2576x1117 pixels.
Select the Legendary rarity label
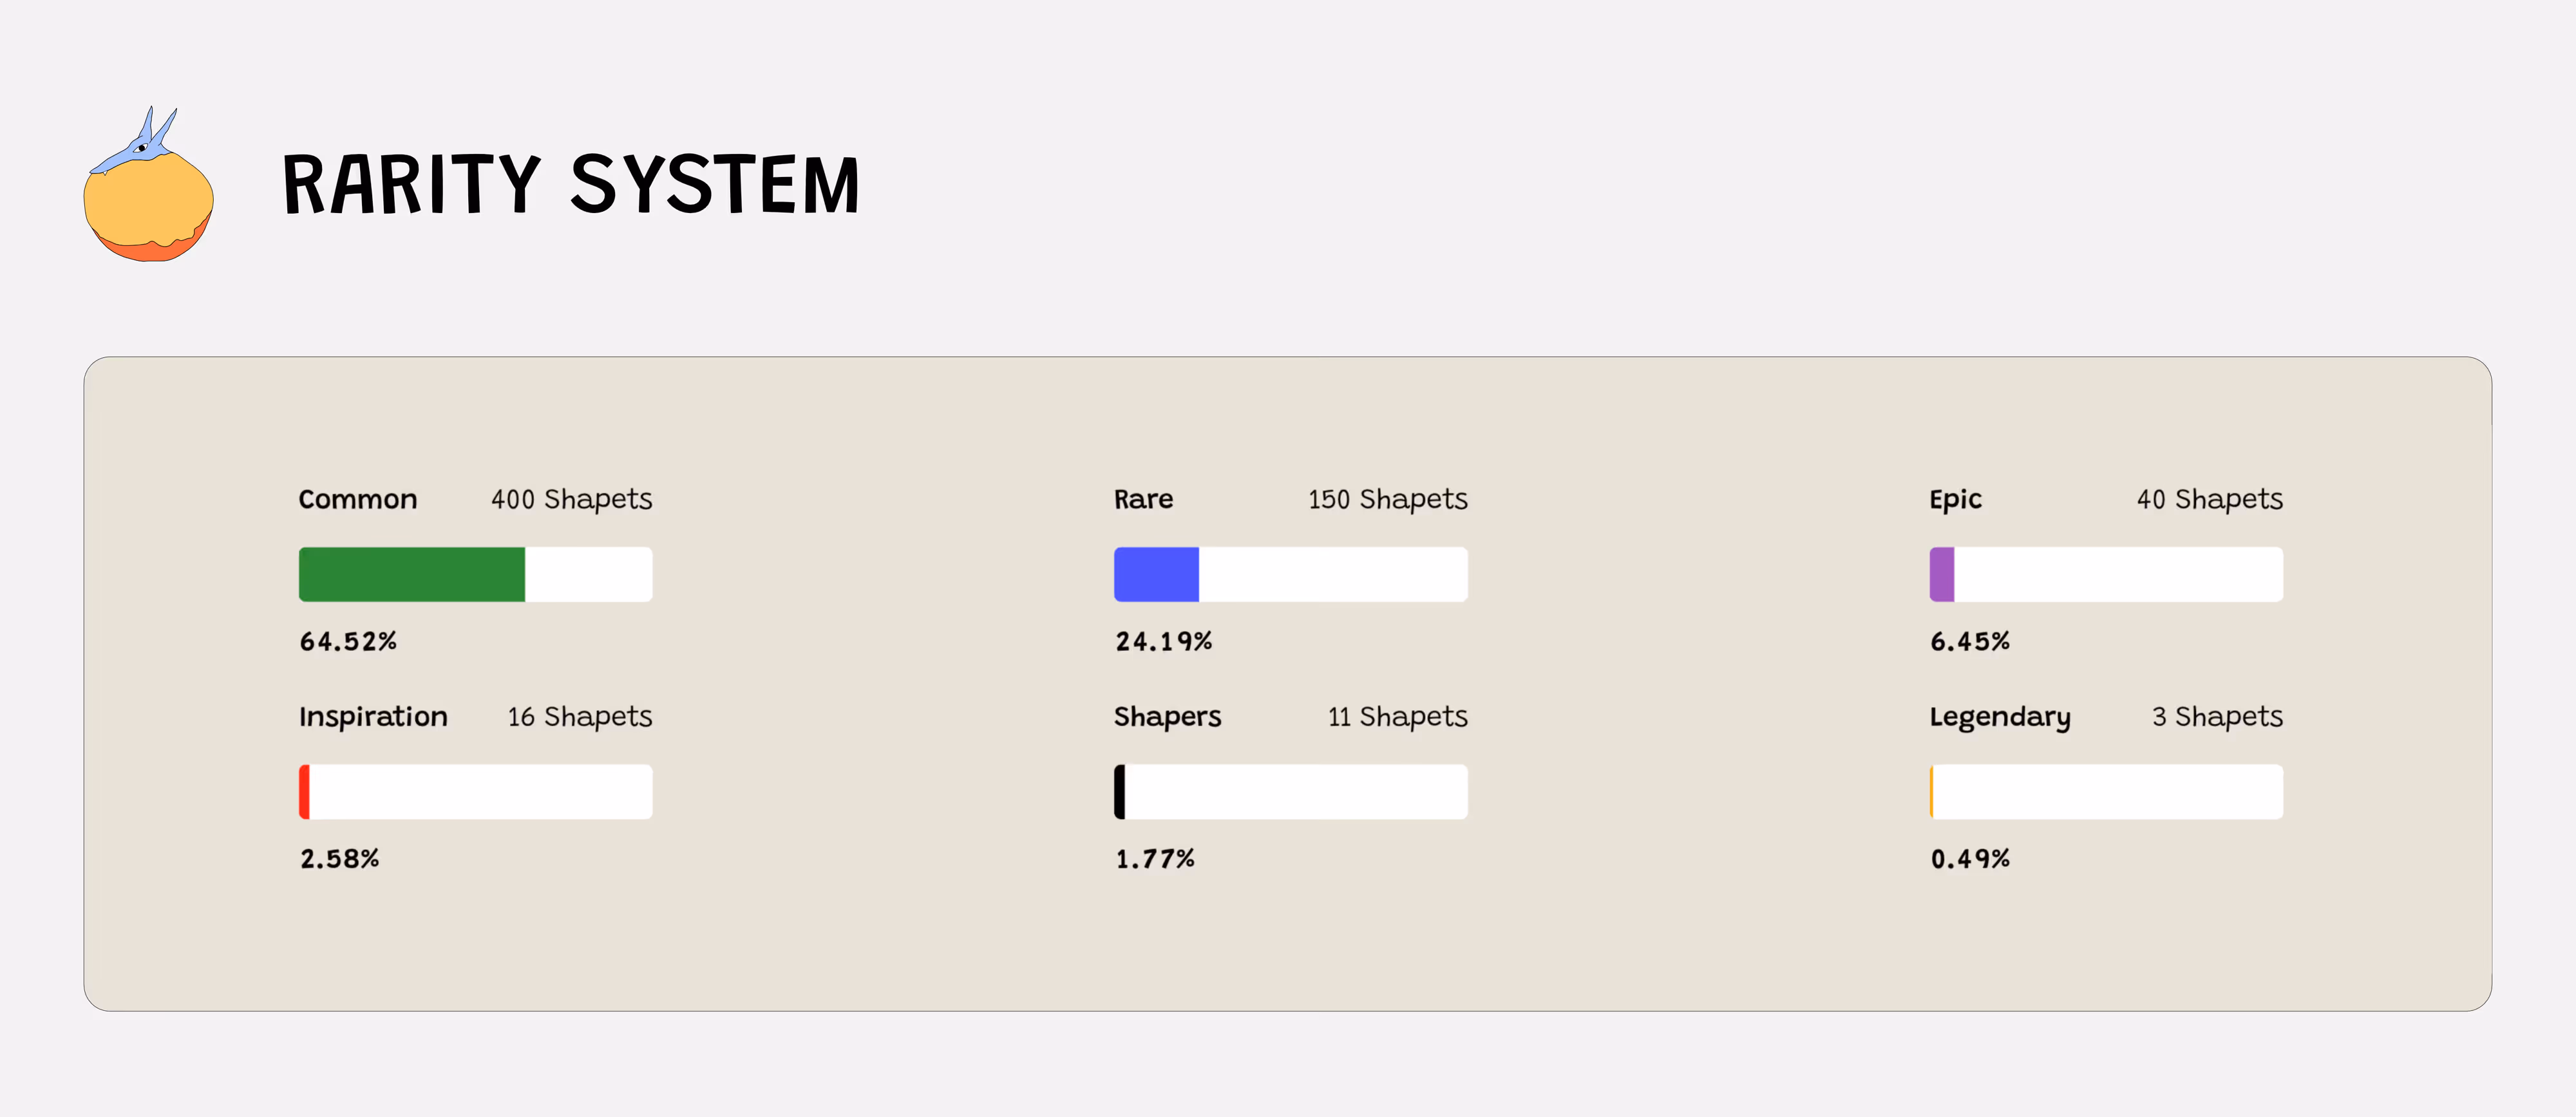(2000, 717)
